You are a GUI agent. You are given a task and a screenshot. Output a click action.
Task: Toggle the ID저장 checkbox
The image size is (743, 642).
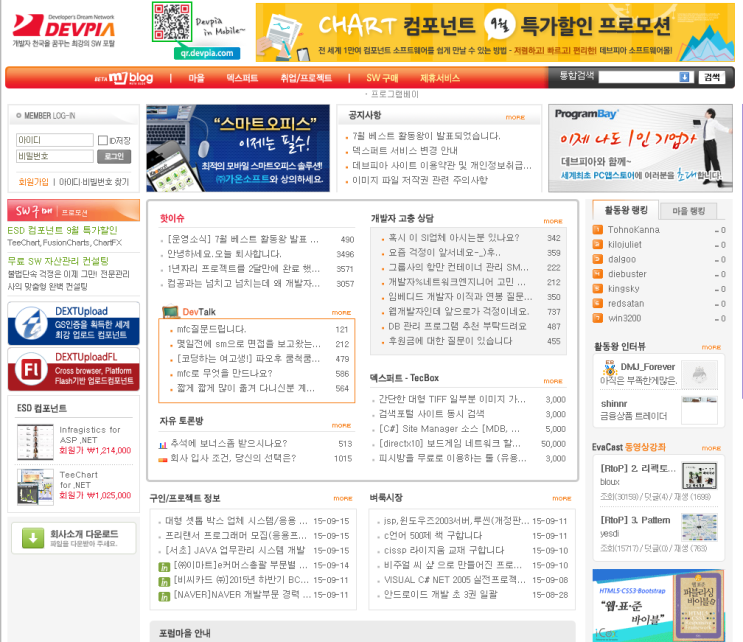102,140
